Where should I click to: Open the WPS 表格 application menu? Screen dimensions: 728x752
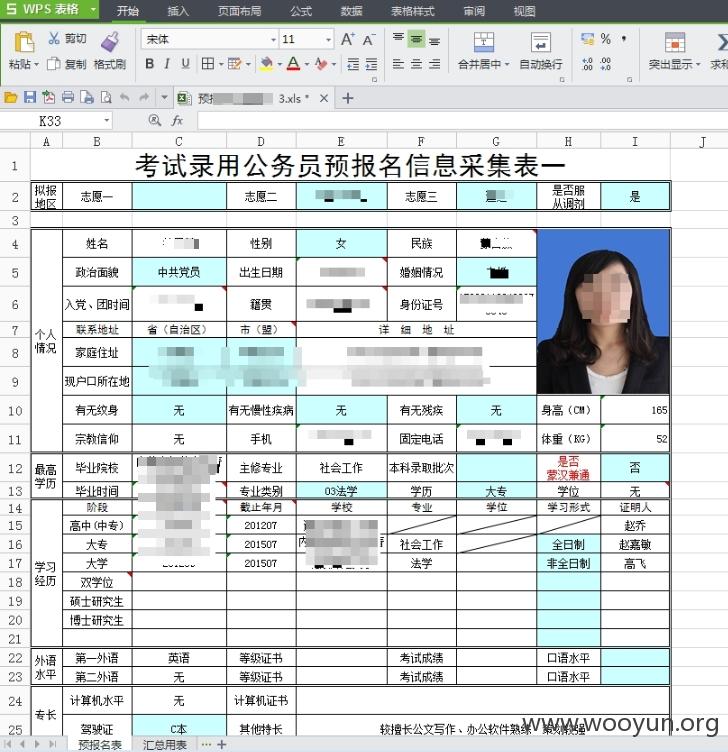[x=49, y=9]
